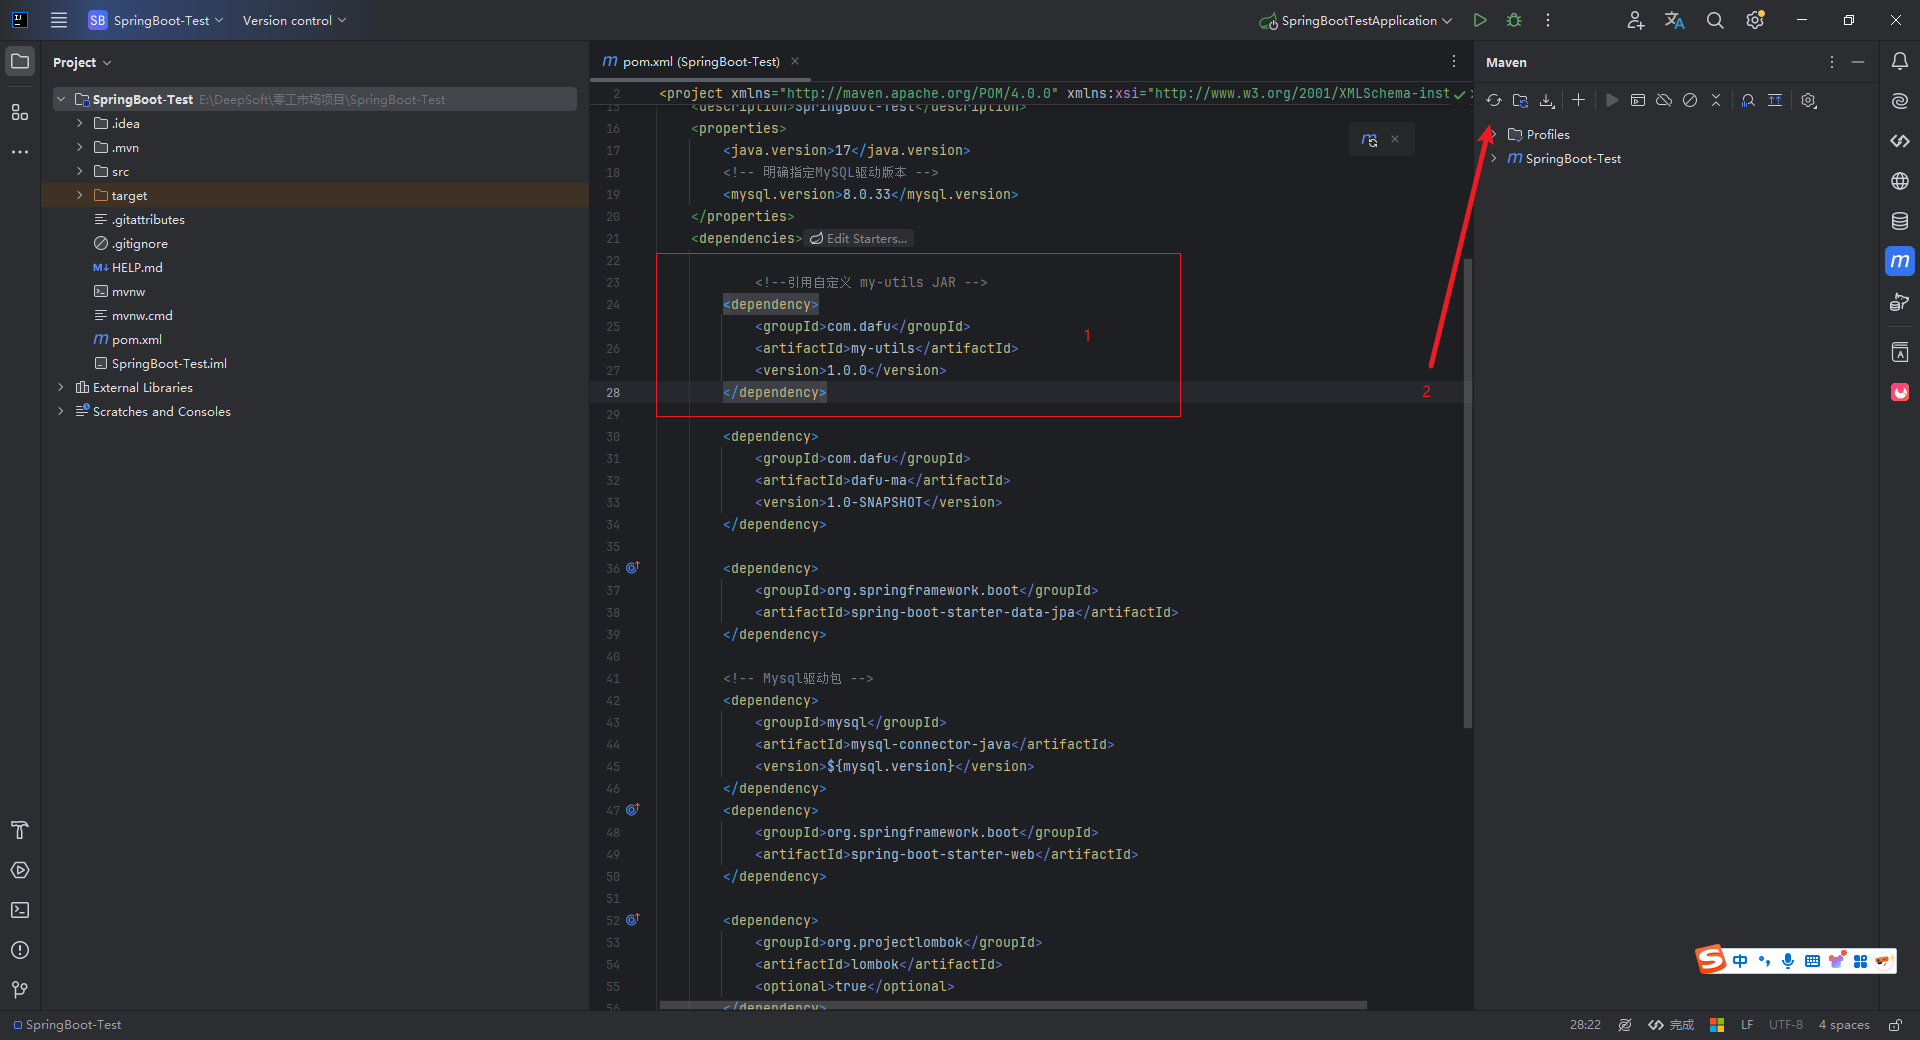Open SpringBoot-Test project dropdown
Viewport: 1920px width, 1040px height.
coord(155,20)
